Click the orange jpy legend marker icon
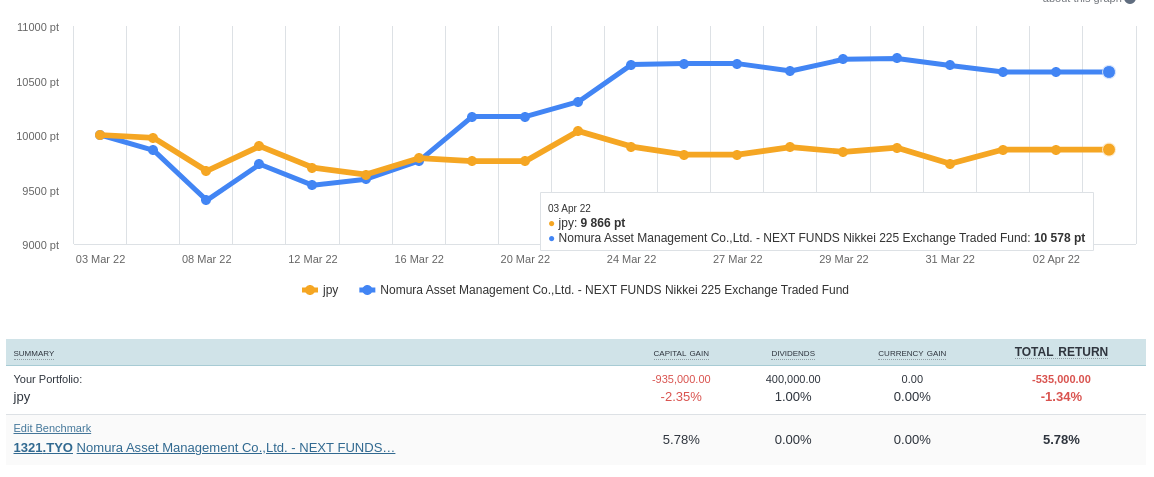The width and height of the screenshot is (1154, 477). (310, 290)
